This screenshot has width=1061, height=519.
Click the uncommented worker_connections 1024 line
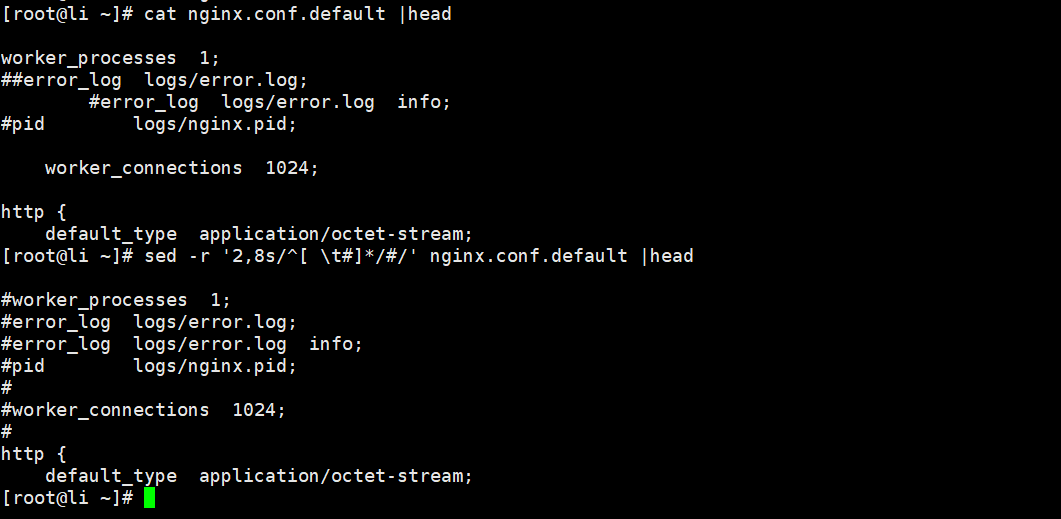[181, 168]
